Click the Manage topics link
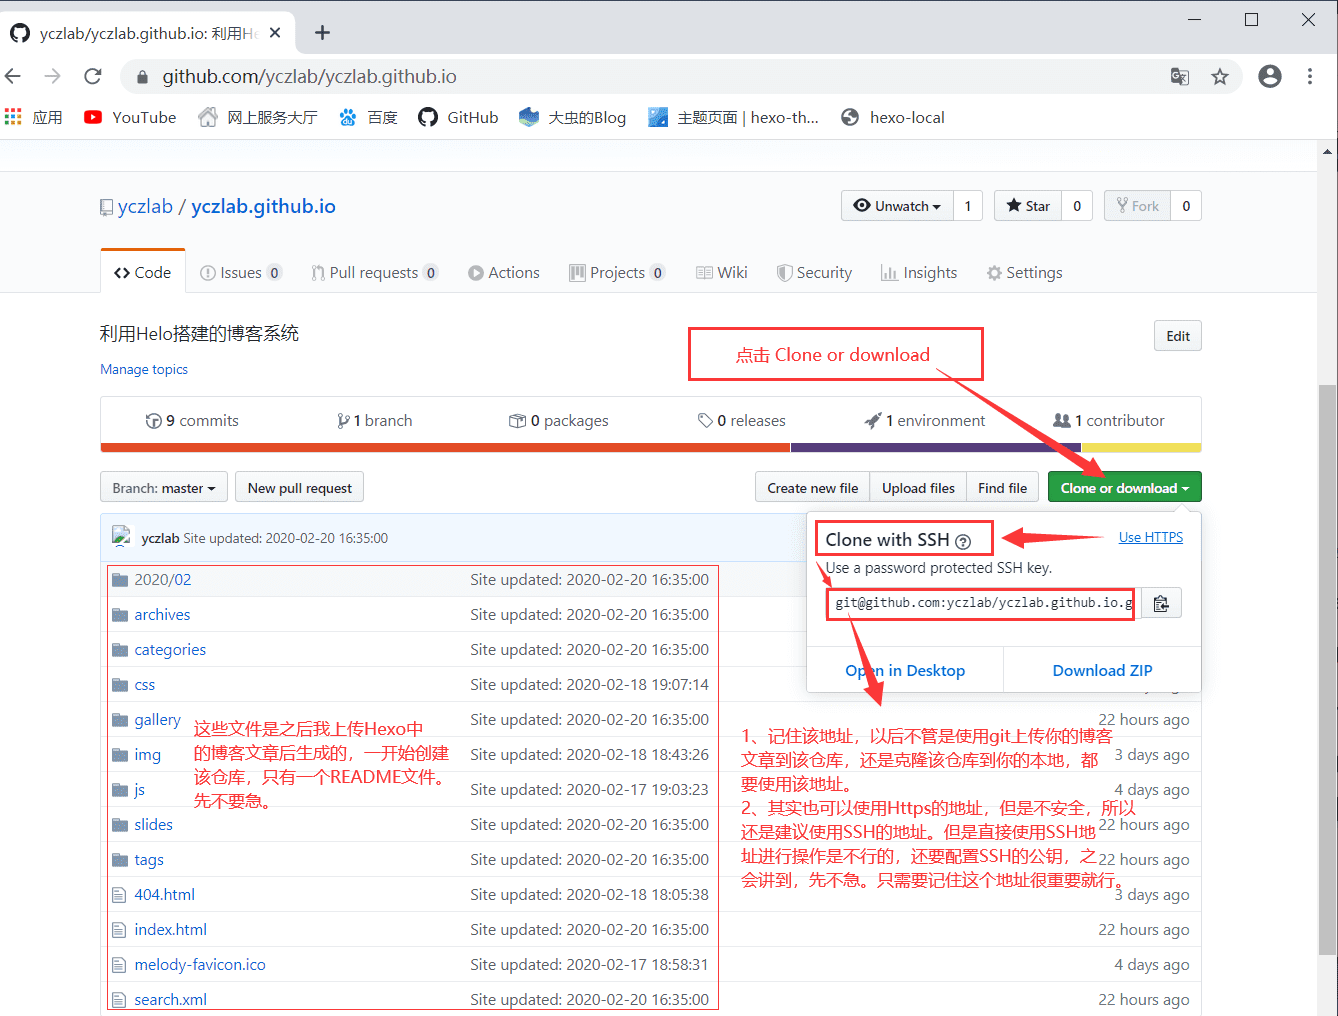Screen dimensions: 1338x1016 [144, 369]
